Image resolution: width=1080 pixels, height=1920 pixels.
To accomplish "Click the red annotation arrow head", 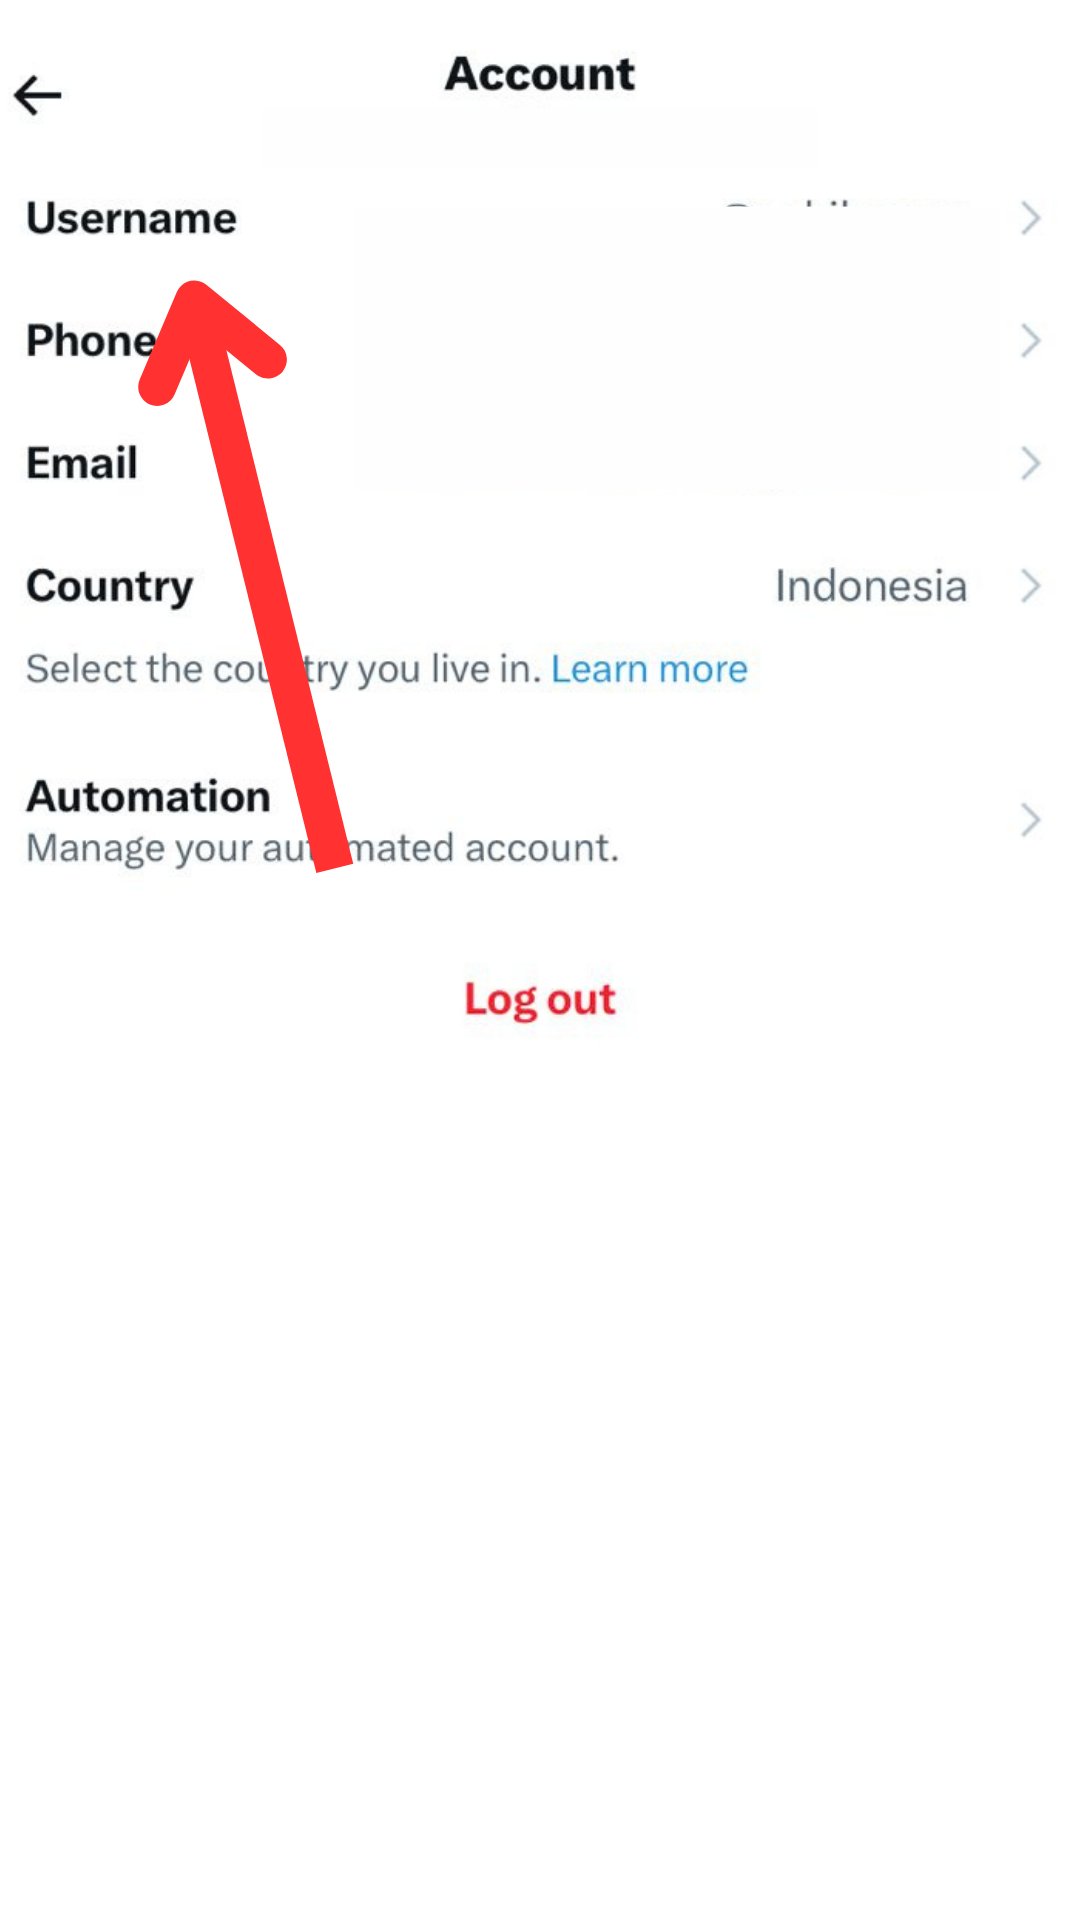I will [x=211, y=335].
